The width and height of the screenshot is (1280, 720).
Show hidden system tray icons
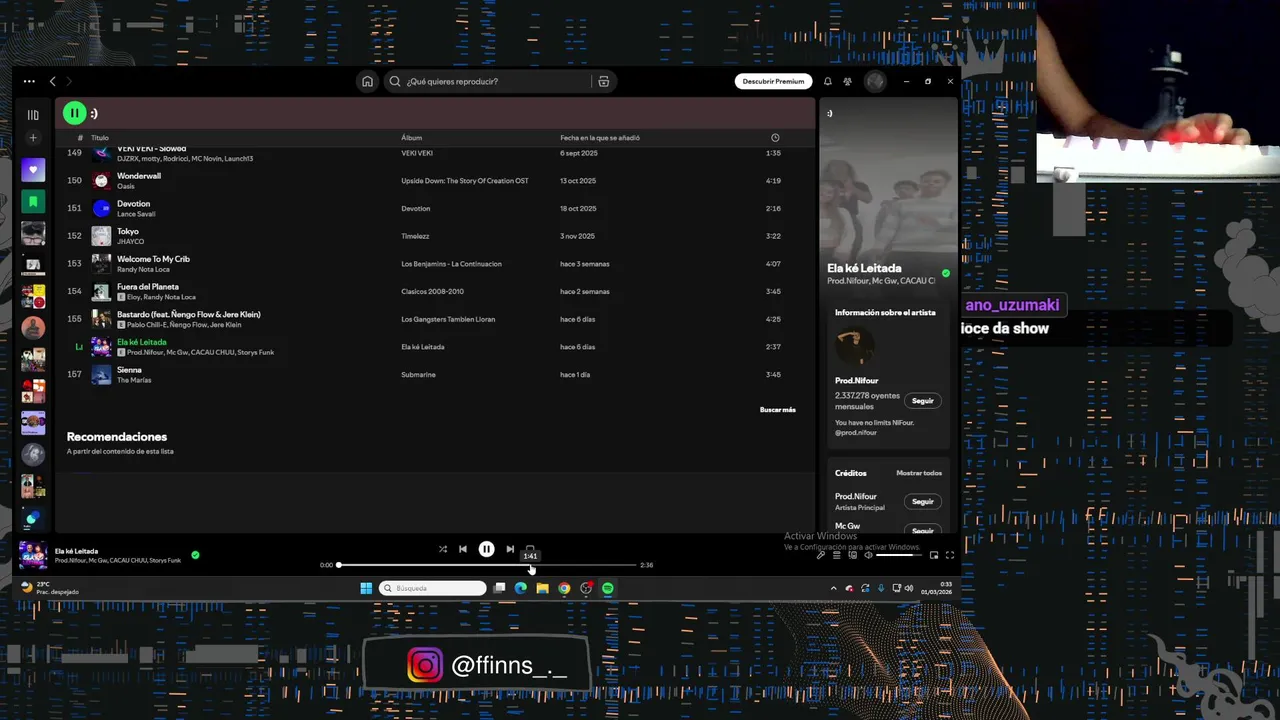834,588
